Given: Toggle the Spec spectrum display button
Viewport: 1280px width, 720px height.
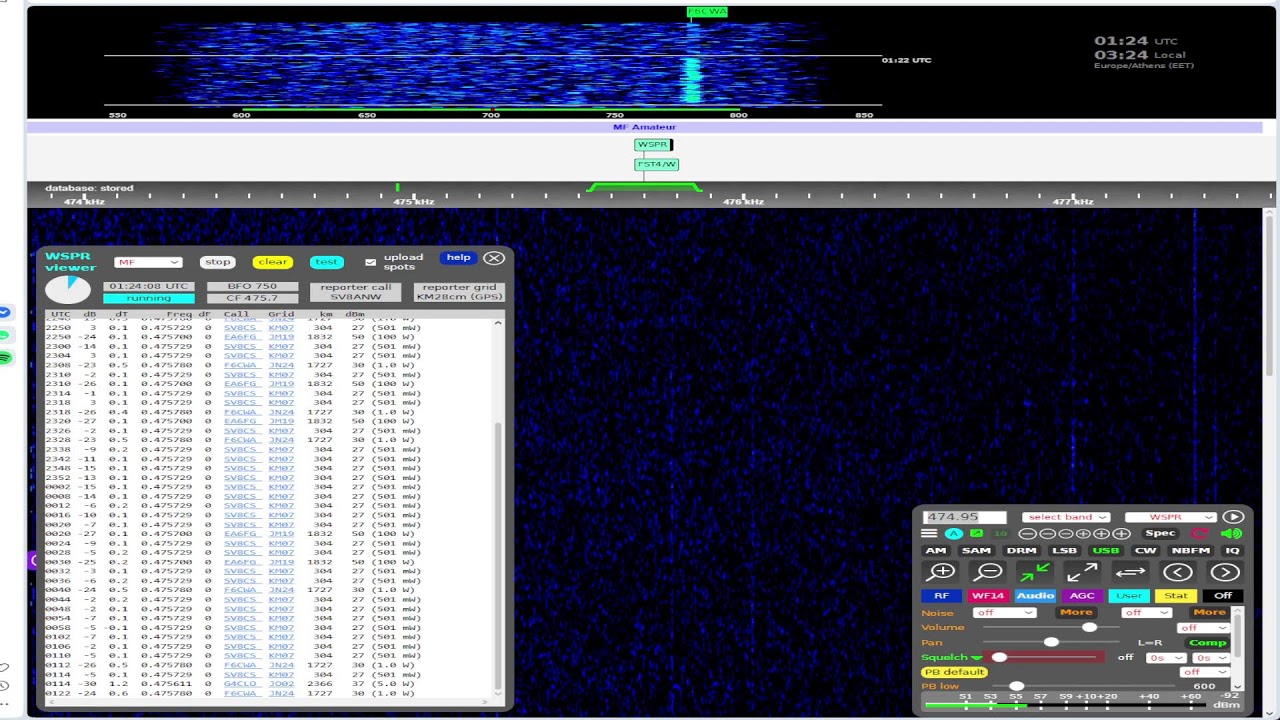Looking at the screenshot, I should click(x=1161, y=533).
